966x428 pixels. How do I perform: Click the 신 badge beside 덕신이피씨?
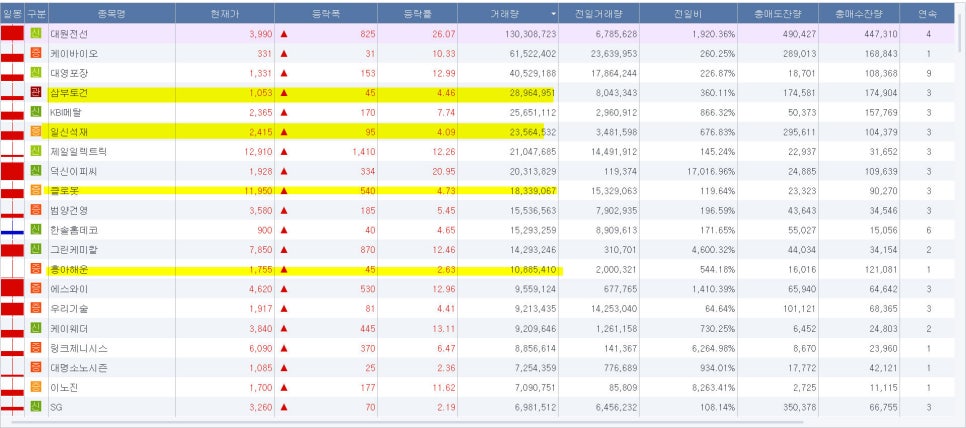pos(36,171)
